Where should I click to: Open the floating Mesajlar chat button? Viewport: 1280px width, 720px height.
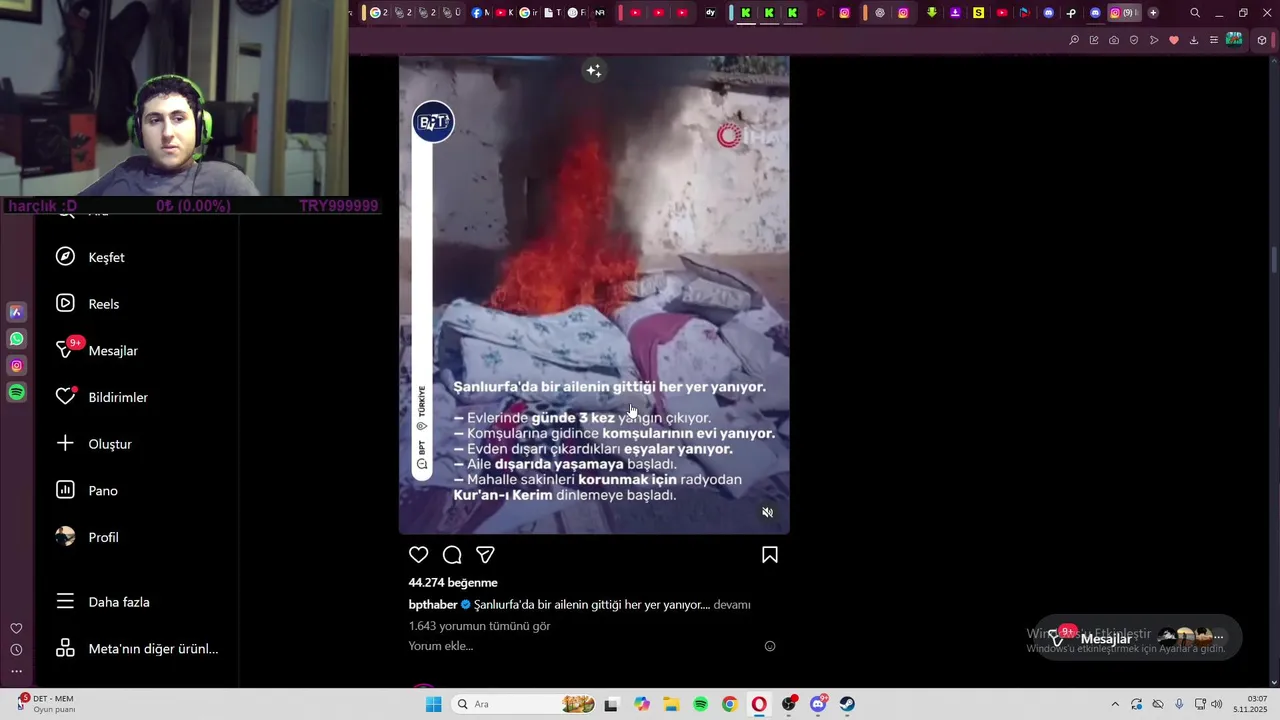tap(1138, 637)
